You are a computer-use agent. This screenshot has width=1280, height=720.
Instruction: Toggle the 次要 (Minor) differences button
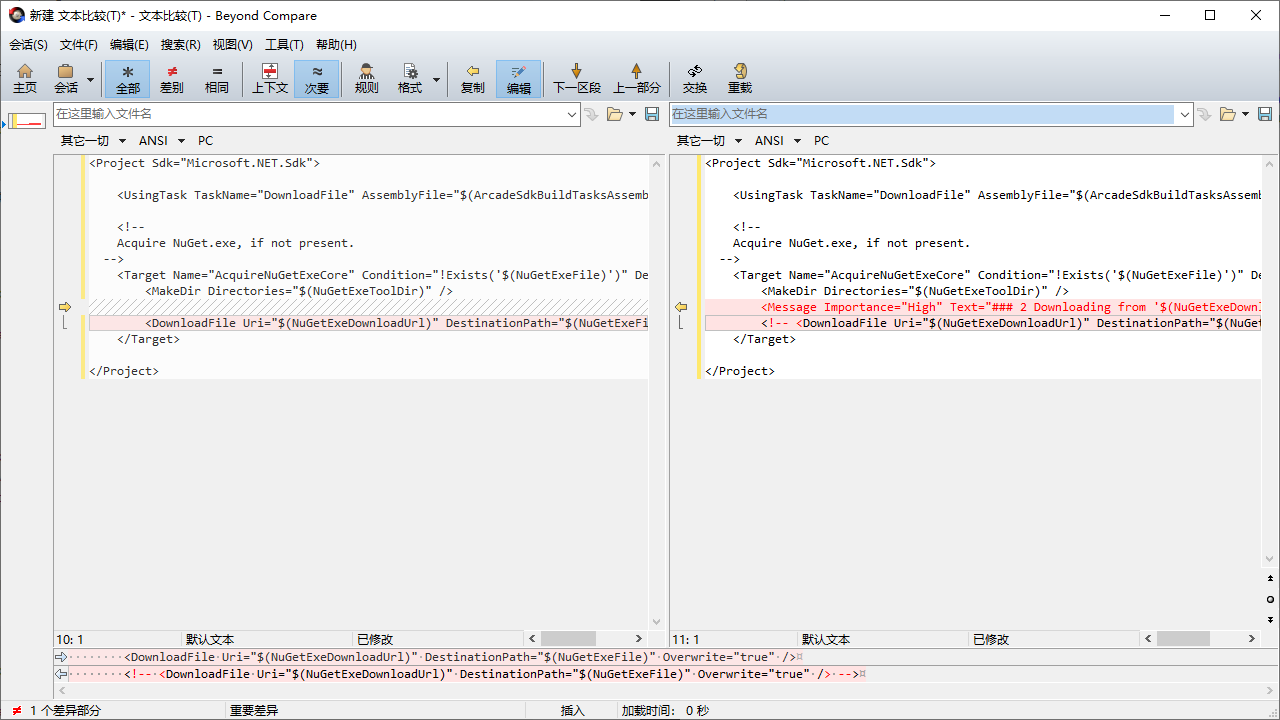317,79
